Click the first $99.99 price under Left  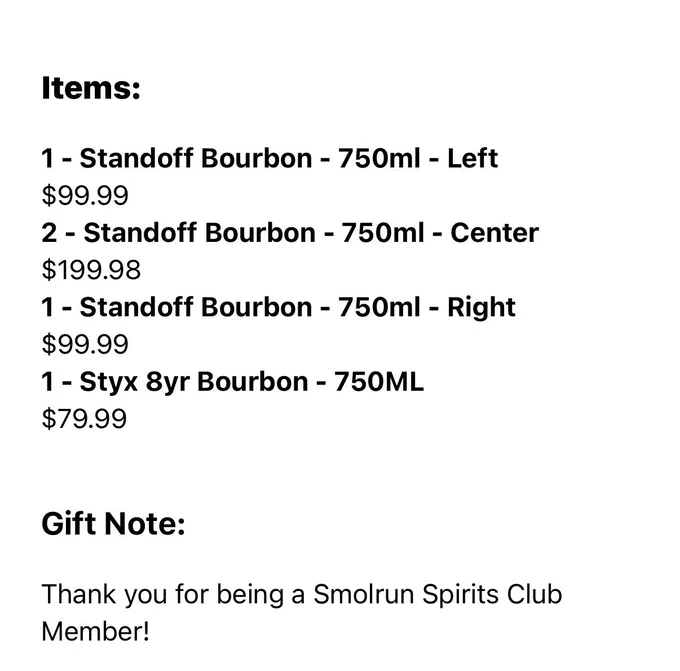[85, 195]
